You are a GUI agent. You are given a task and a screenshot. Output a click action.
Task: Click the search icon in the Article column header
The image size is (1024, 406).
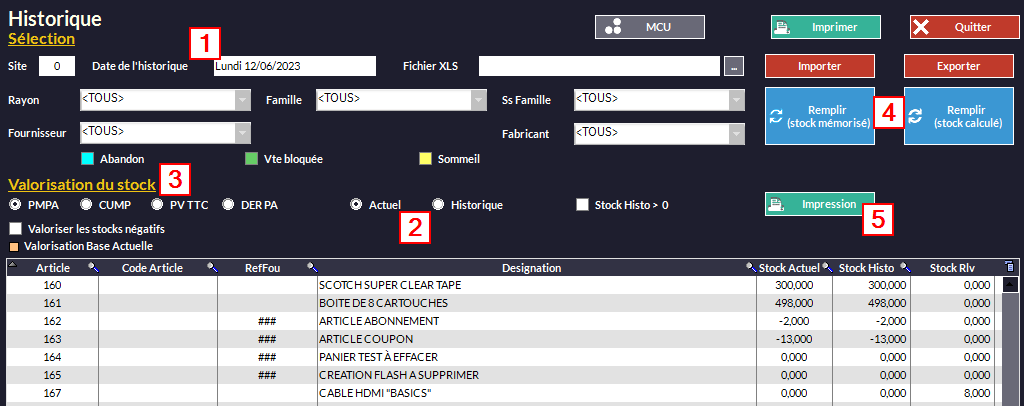click(x=92, y=268)
